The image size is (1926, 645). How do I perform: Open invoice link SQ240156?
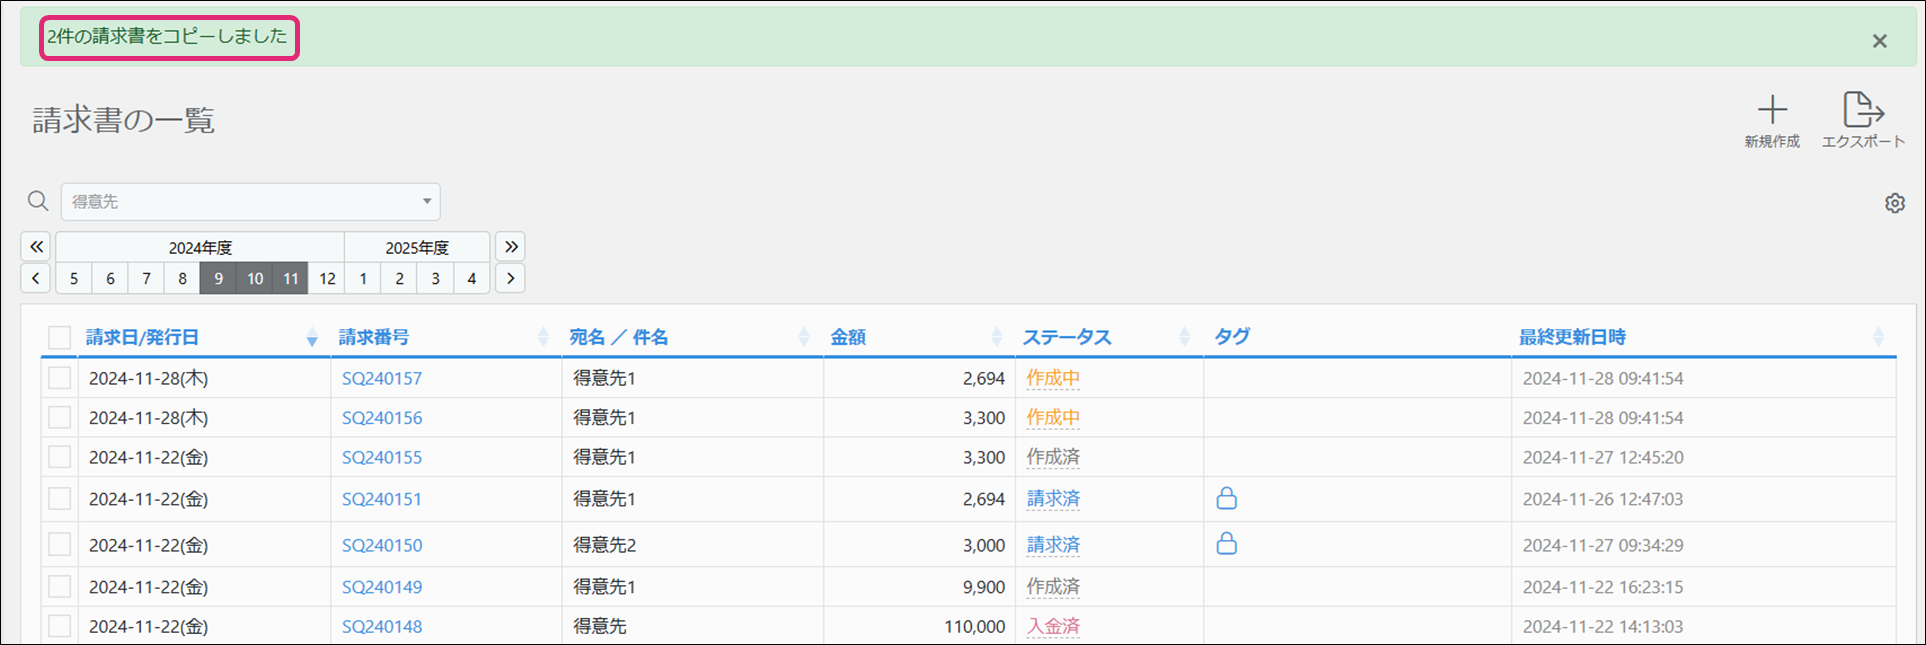click(382, 418)
